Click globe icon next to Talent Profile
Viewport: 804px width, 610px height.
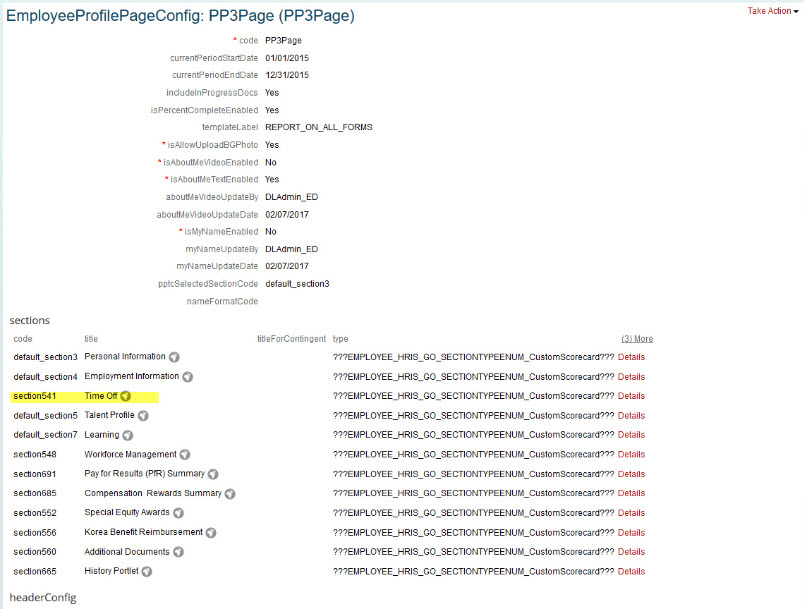tap(143, 416)
